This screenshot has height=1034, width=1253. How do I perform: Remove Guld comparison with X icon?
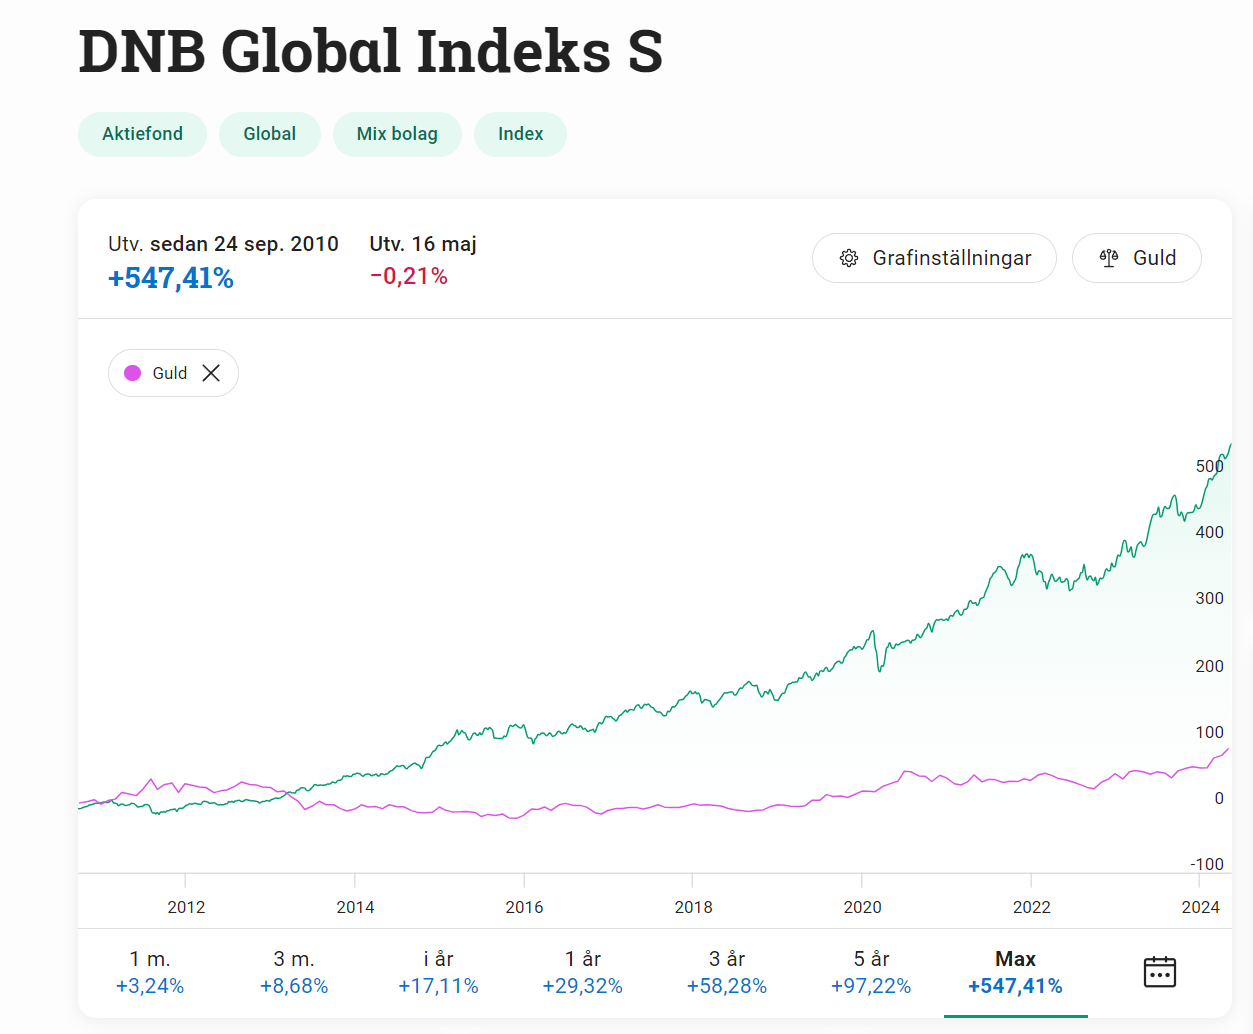point(211,373)
